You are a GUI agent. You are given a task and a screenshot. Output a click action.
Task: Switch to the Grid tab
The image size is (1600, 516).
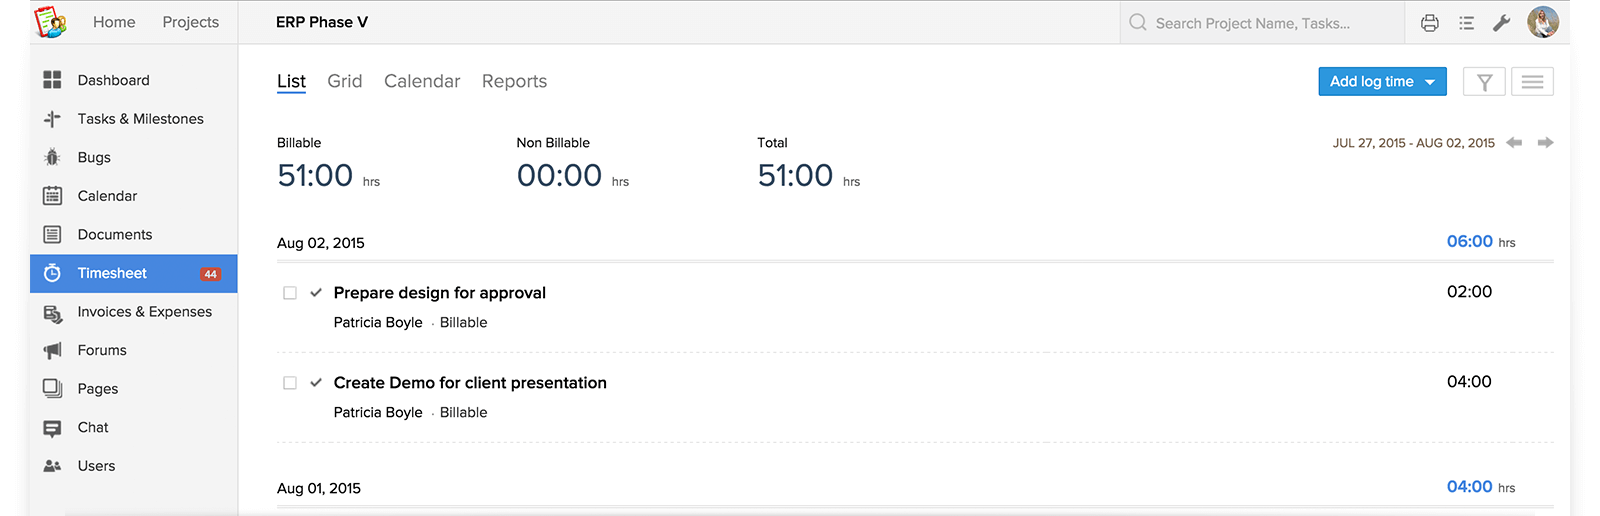tap(345, 81)
